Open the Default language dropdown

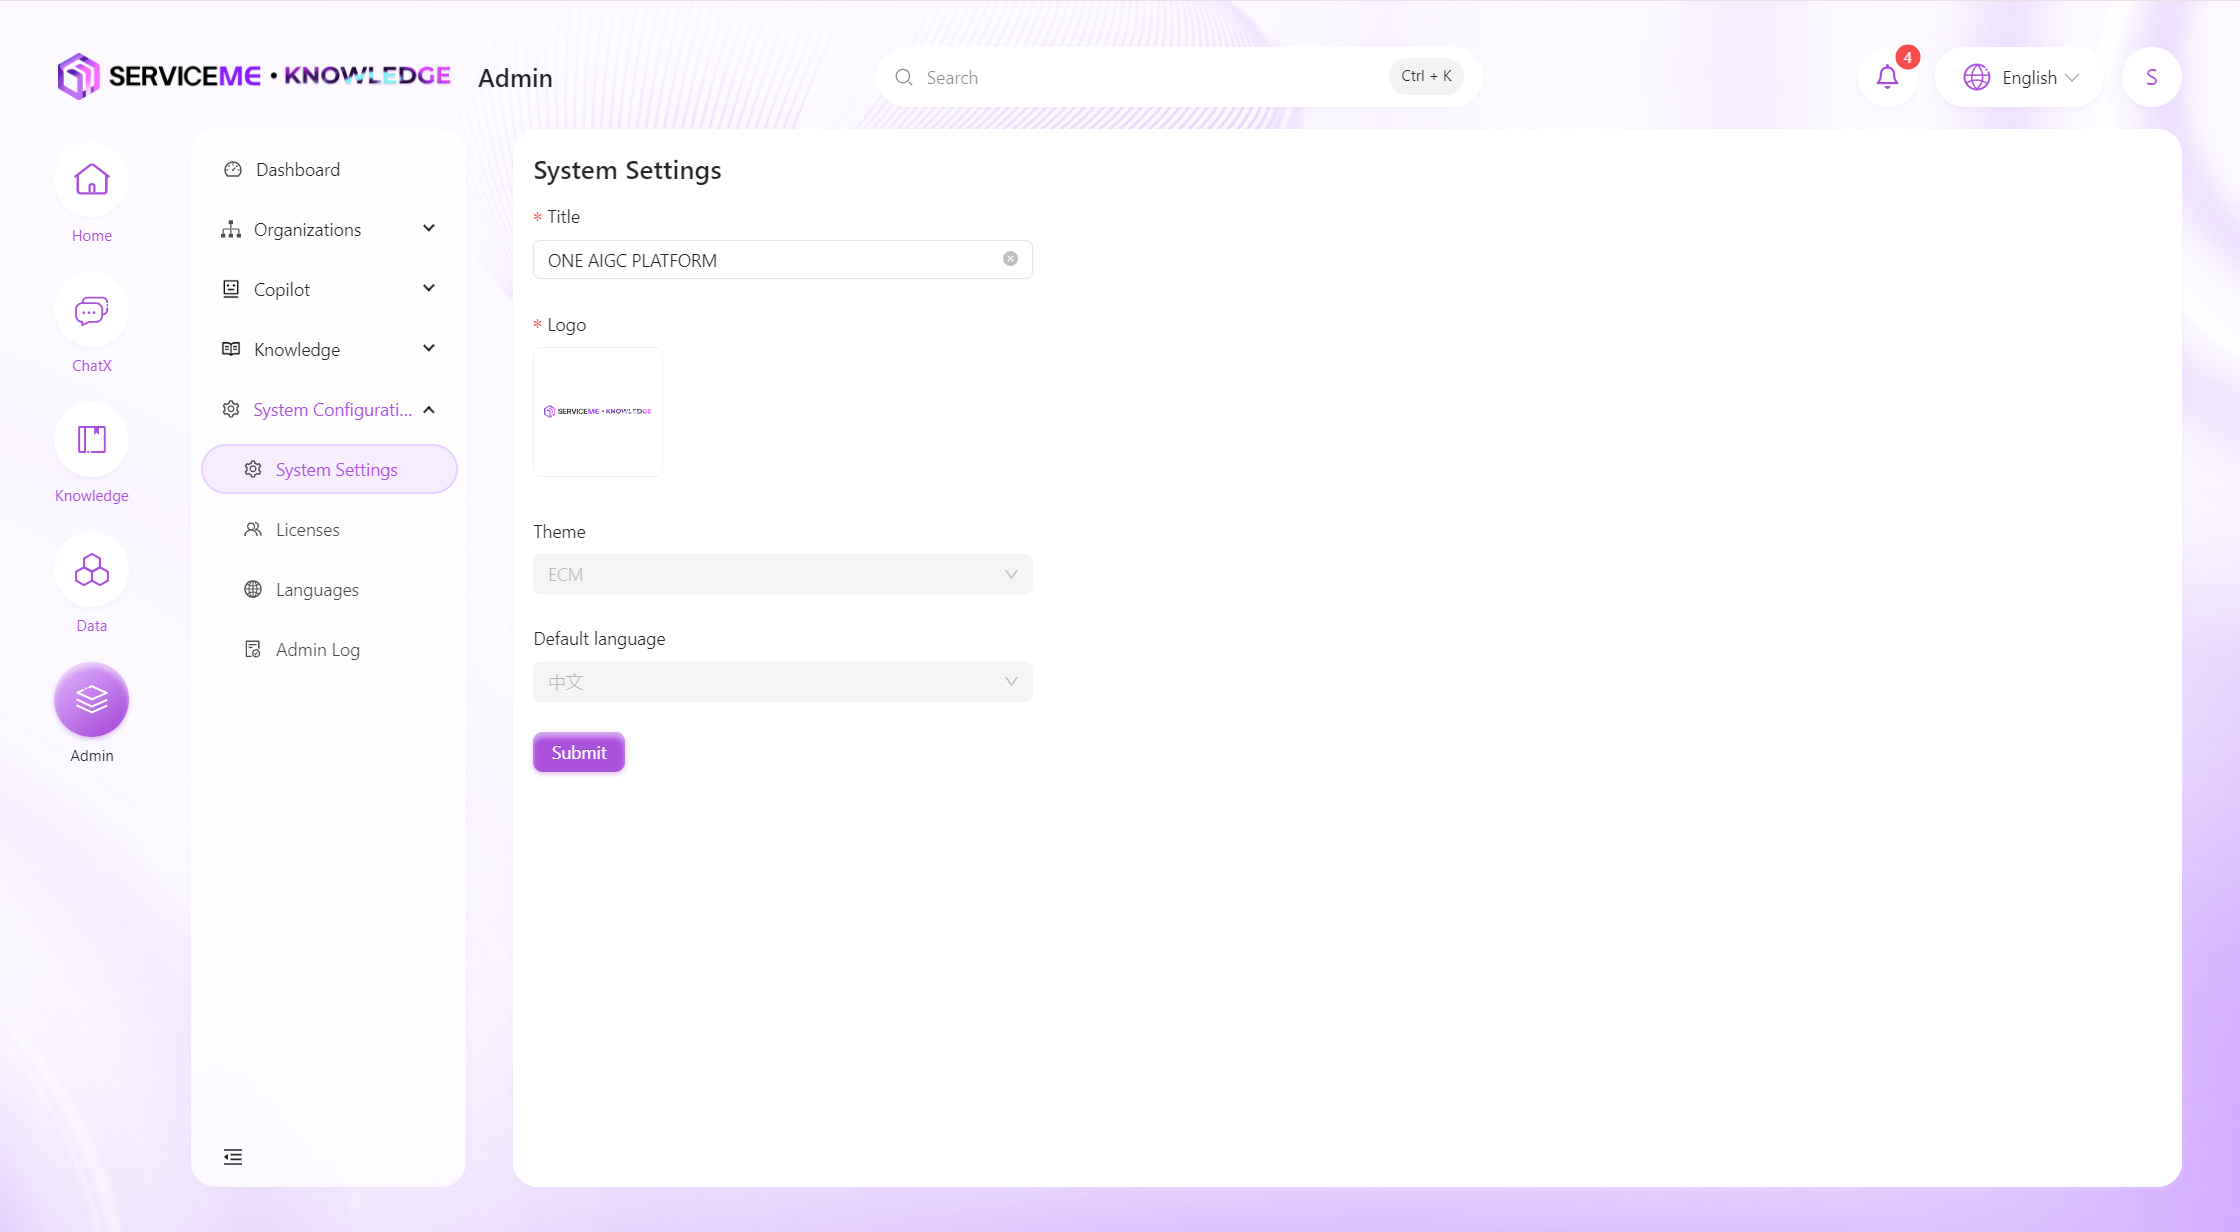(782, 682)
